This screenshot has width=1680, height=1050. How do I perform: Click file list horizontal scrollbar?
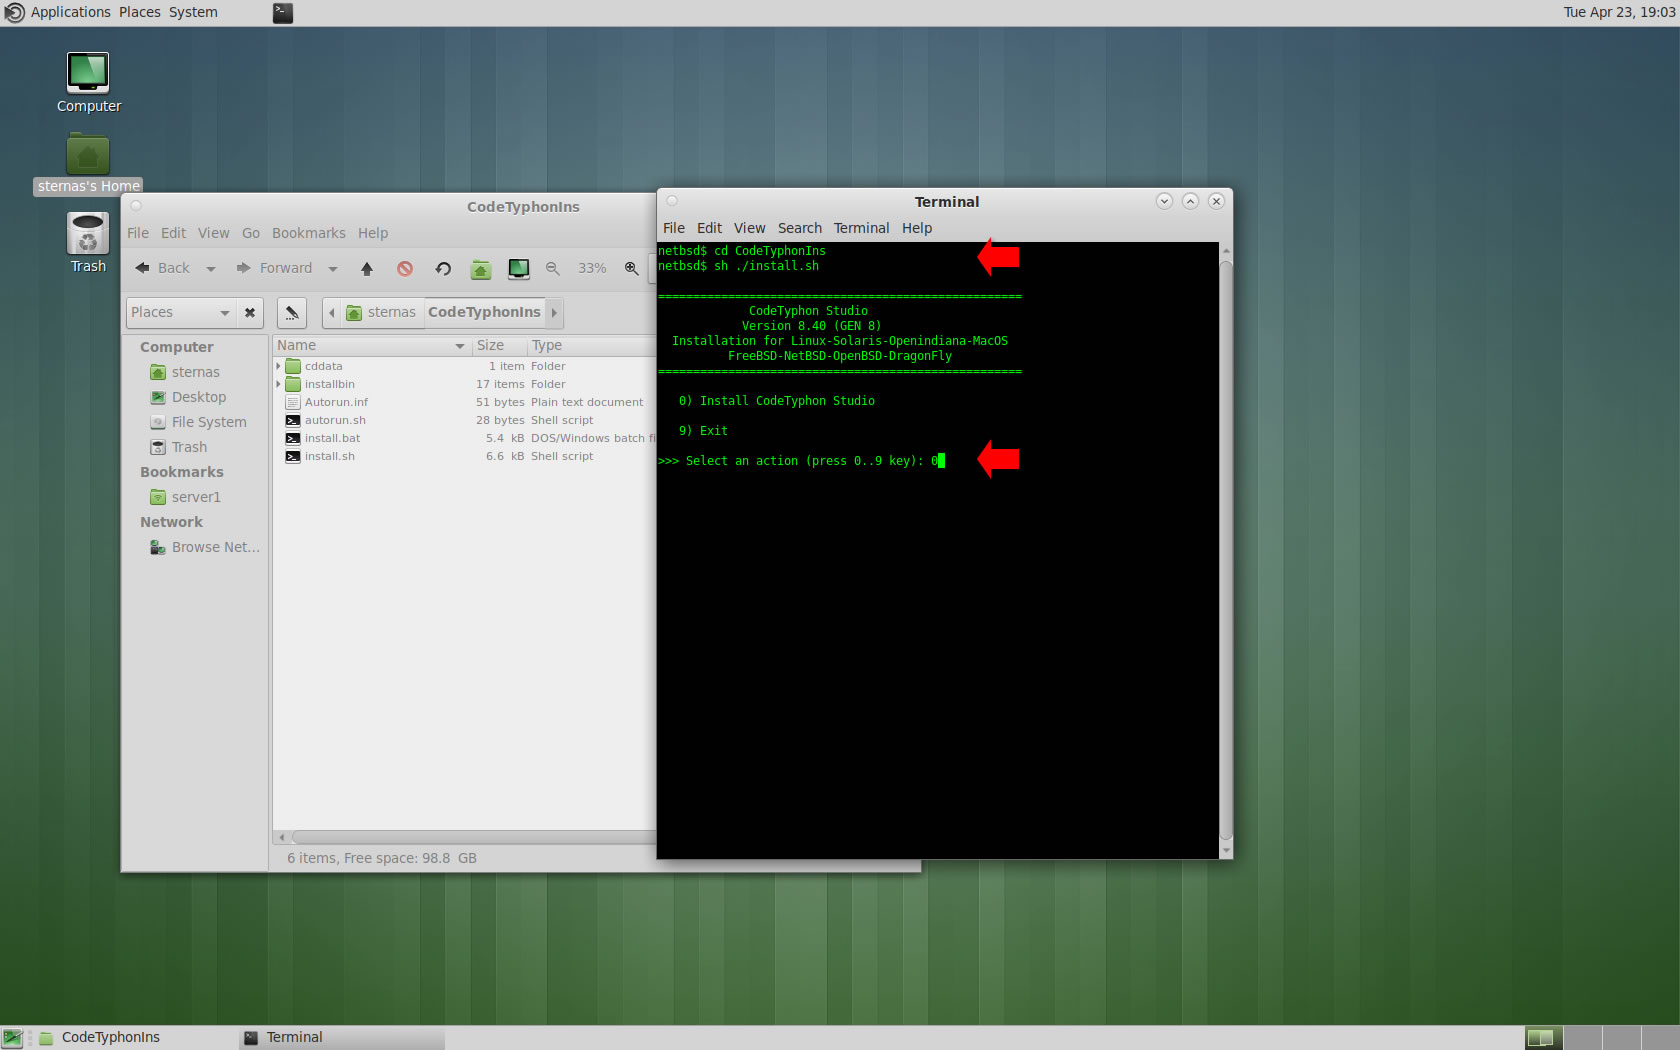474,837
